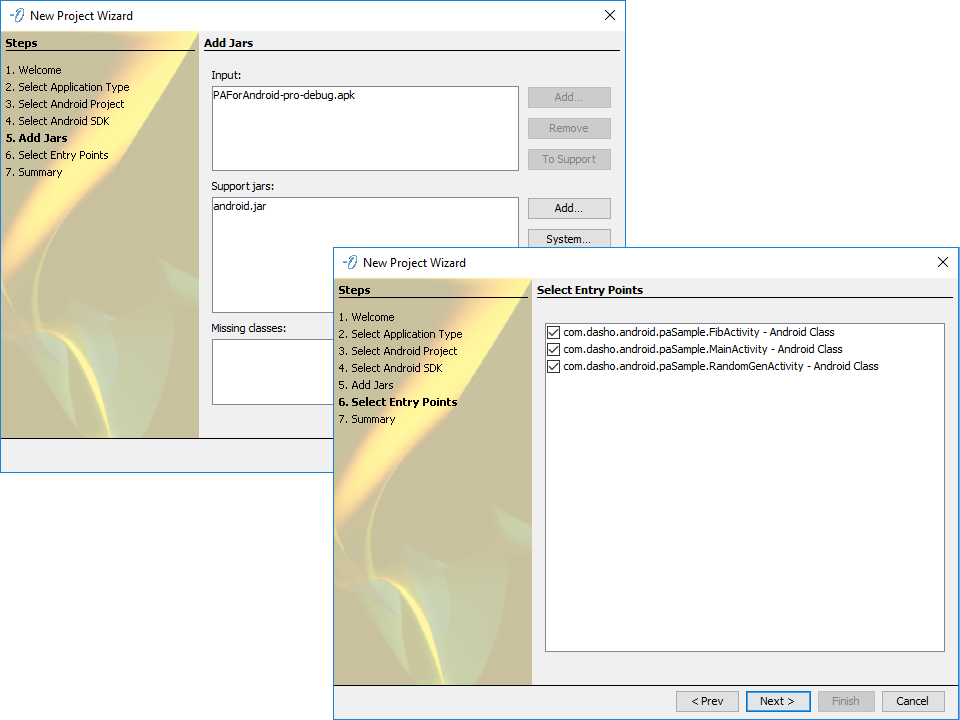960x720 pixels.
Task: Click the Missing classes list box
Action: [270, 370]
